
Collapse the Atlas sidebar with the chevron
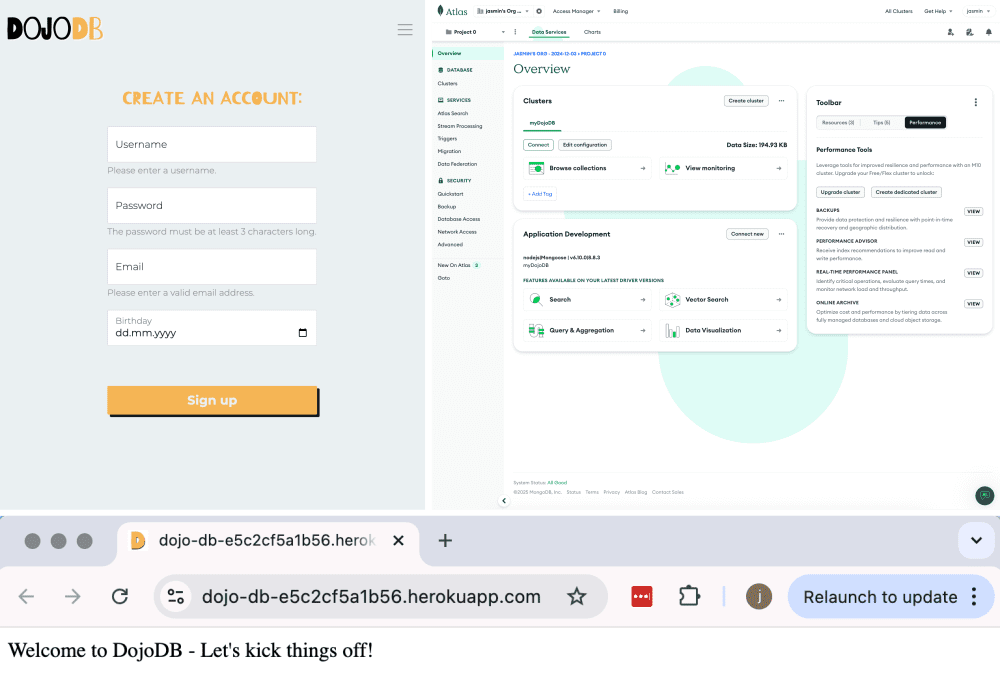504,501
